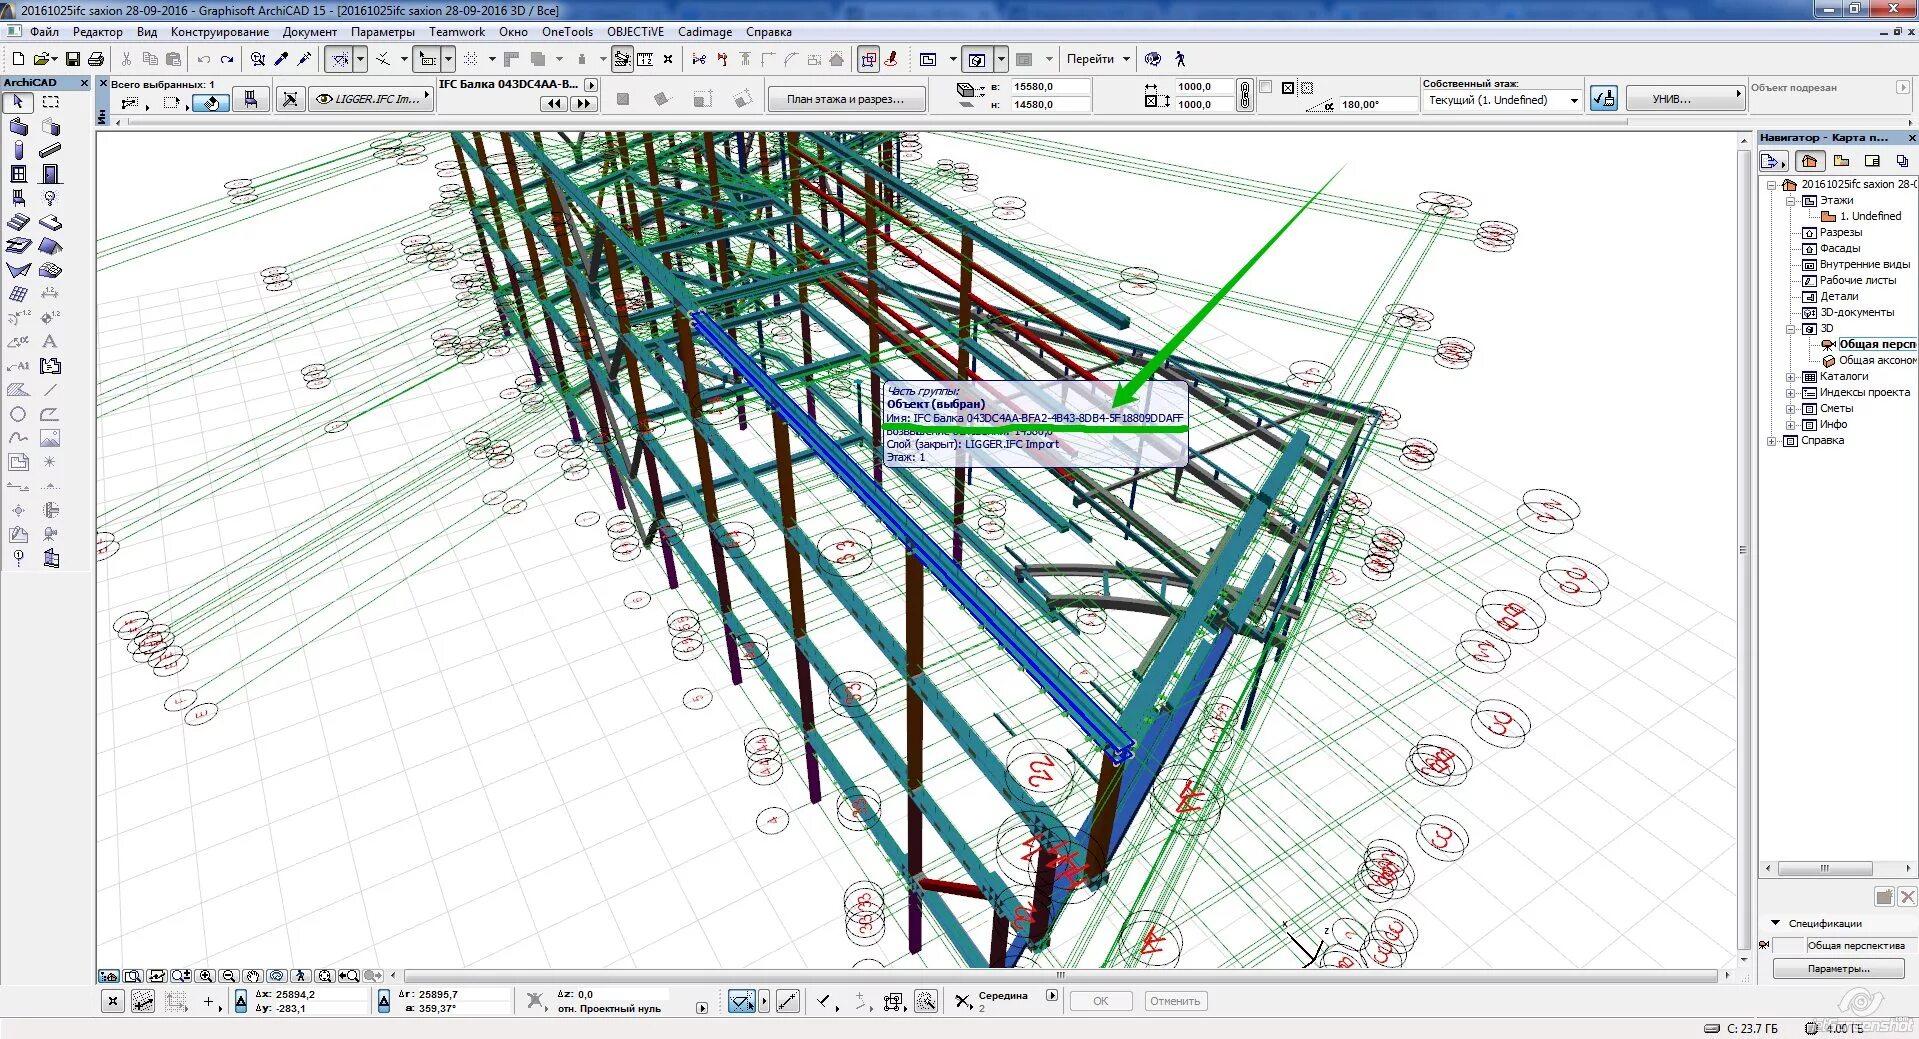The width and height of the screenshot is (1919, 1039).
Task: Open the Cadimage menu
Action: click(x=705, y=32)
